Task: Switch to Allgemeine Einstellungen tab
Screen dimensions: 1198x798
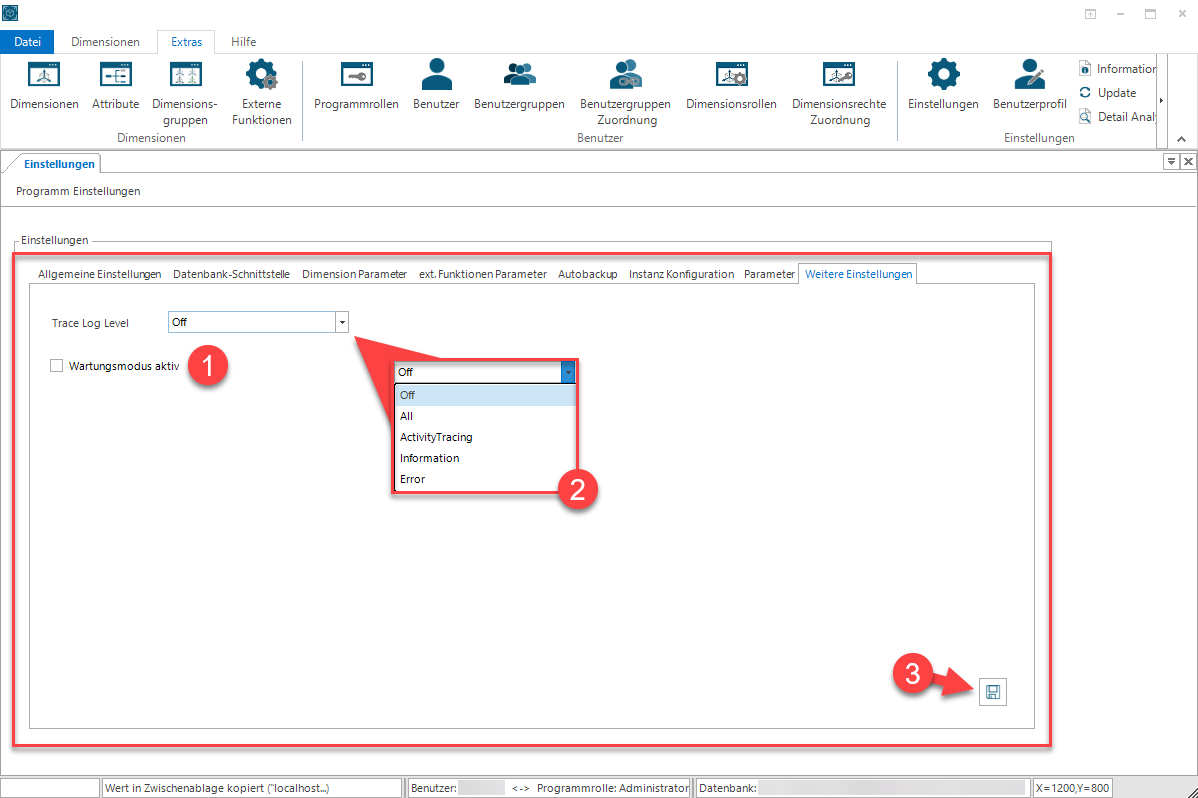Action: pos(99,274)
